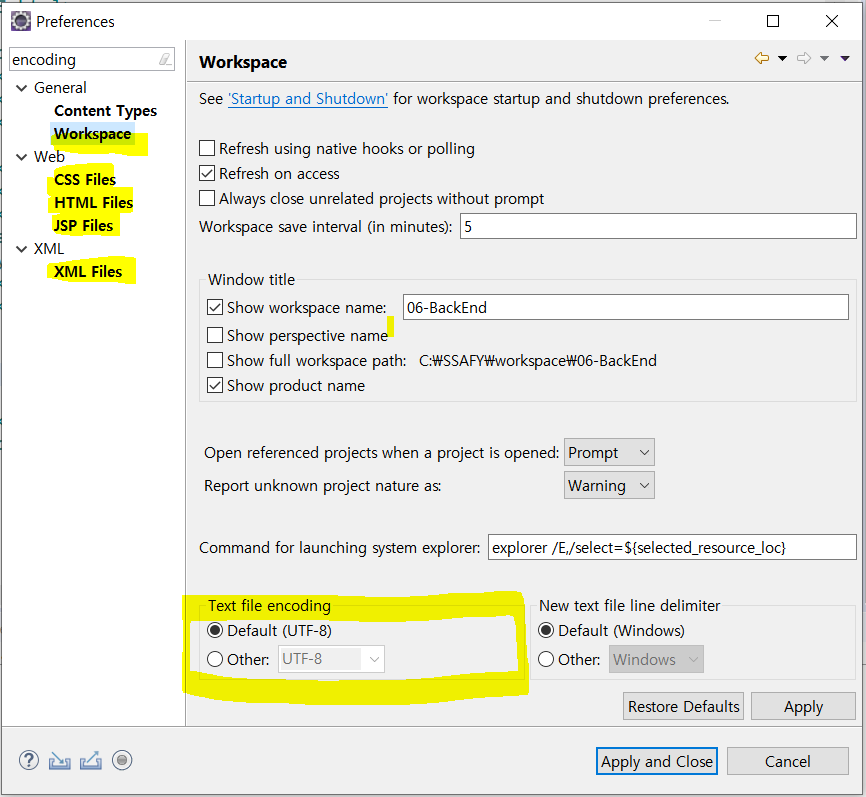Screen dimensions: 866x797
Task: Open the Help contents icon
Action: click(29, 761)
